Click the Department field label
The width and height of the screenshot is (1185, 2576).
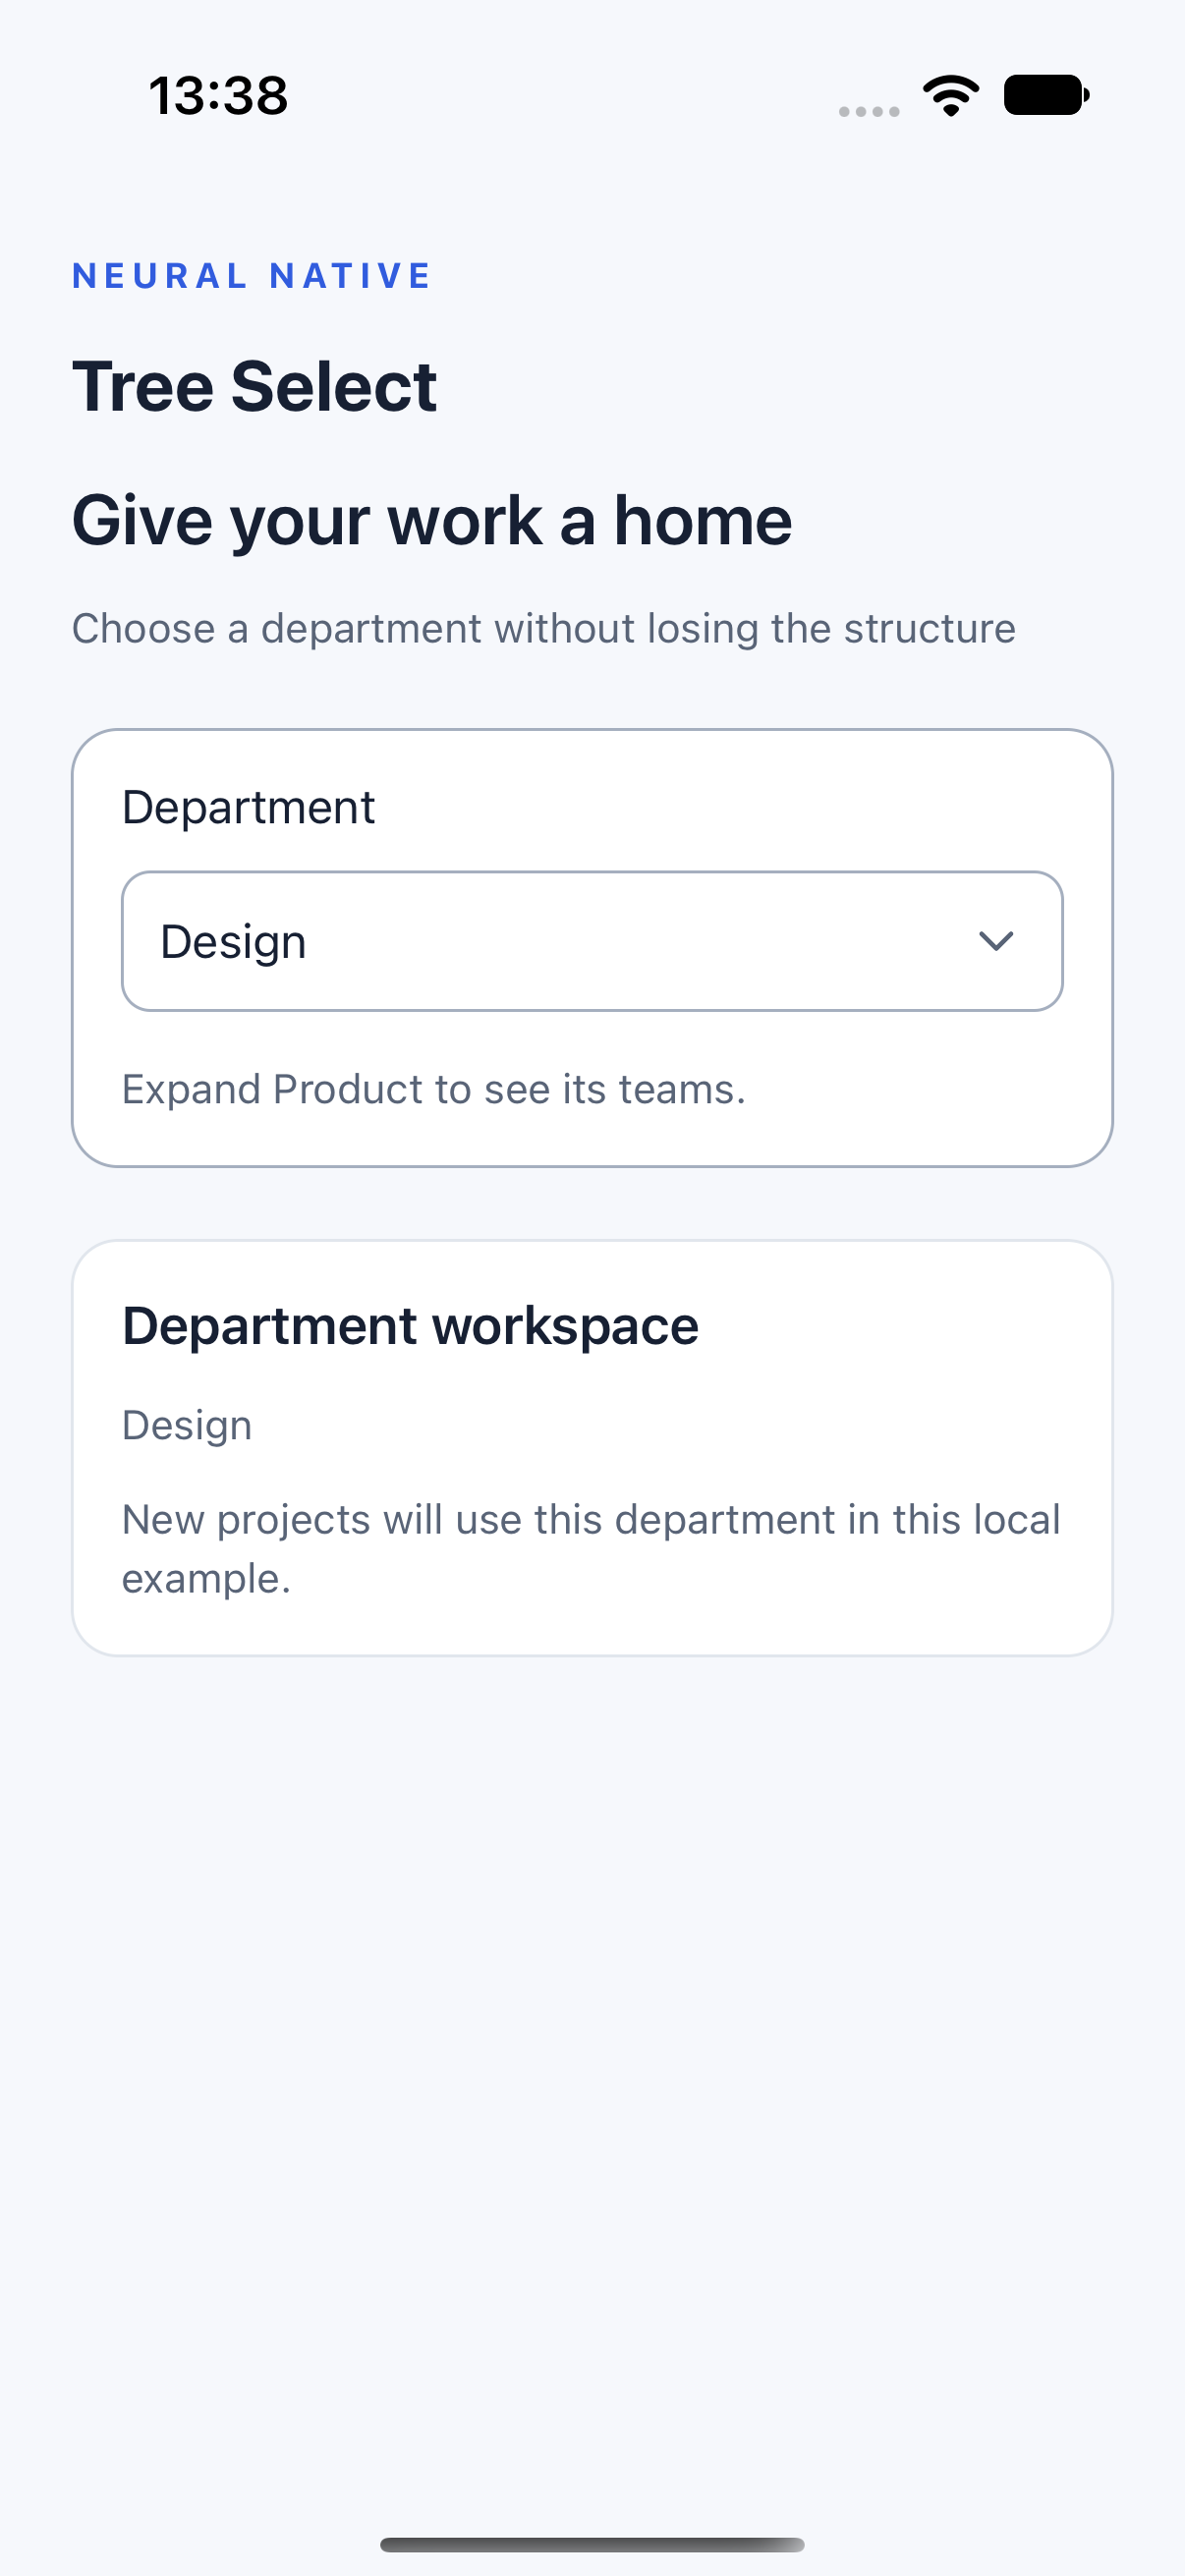pyautogui.click(x=248, y=807)
